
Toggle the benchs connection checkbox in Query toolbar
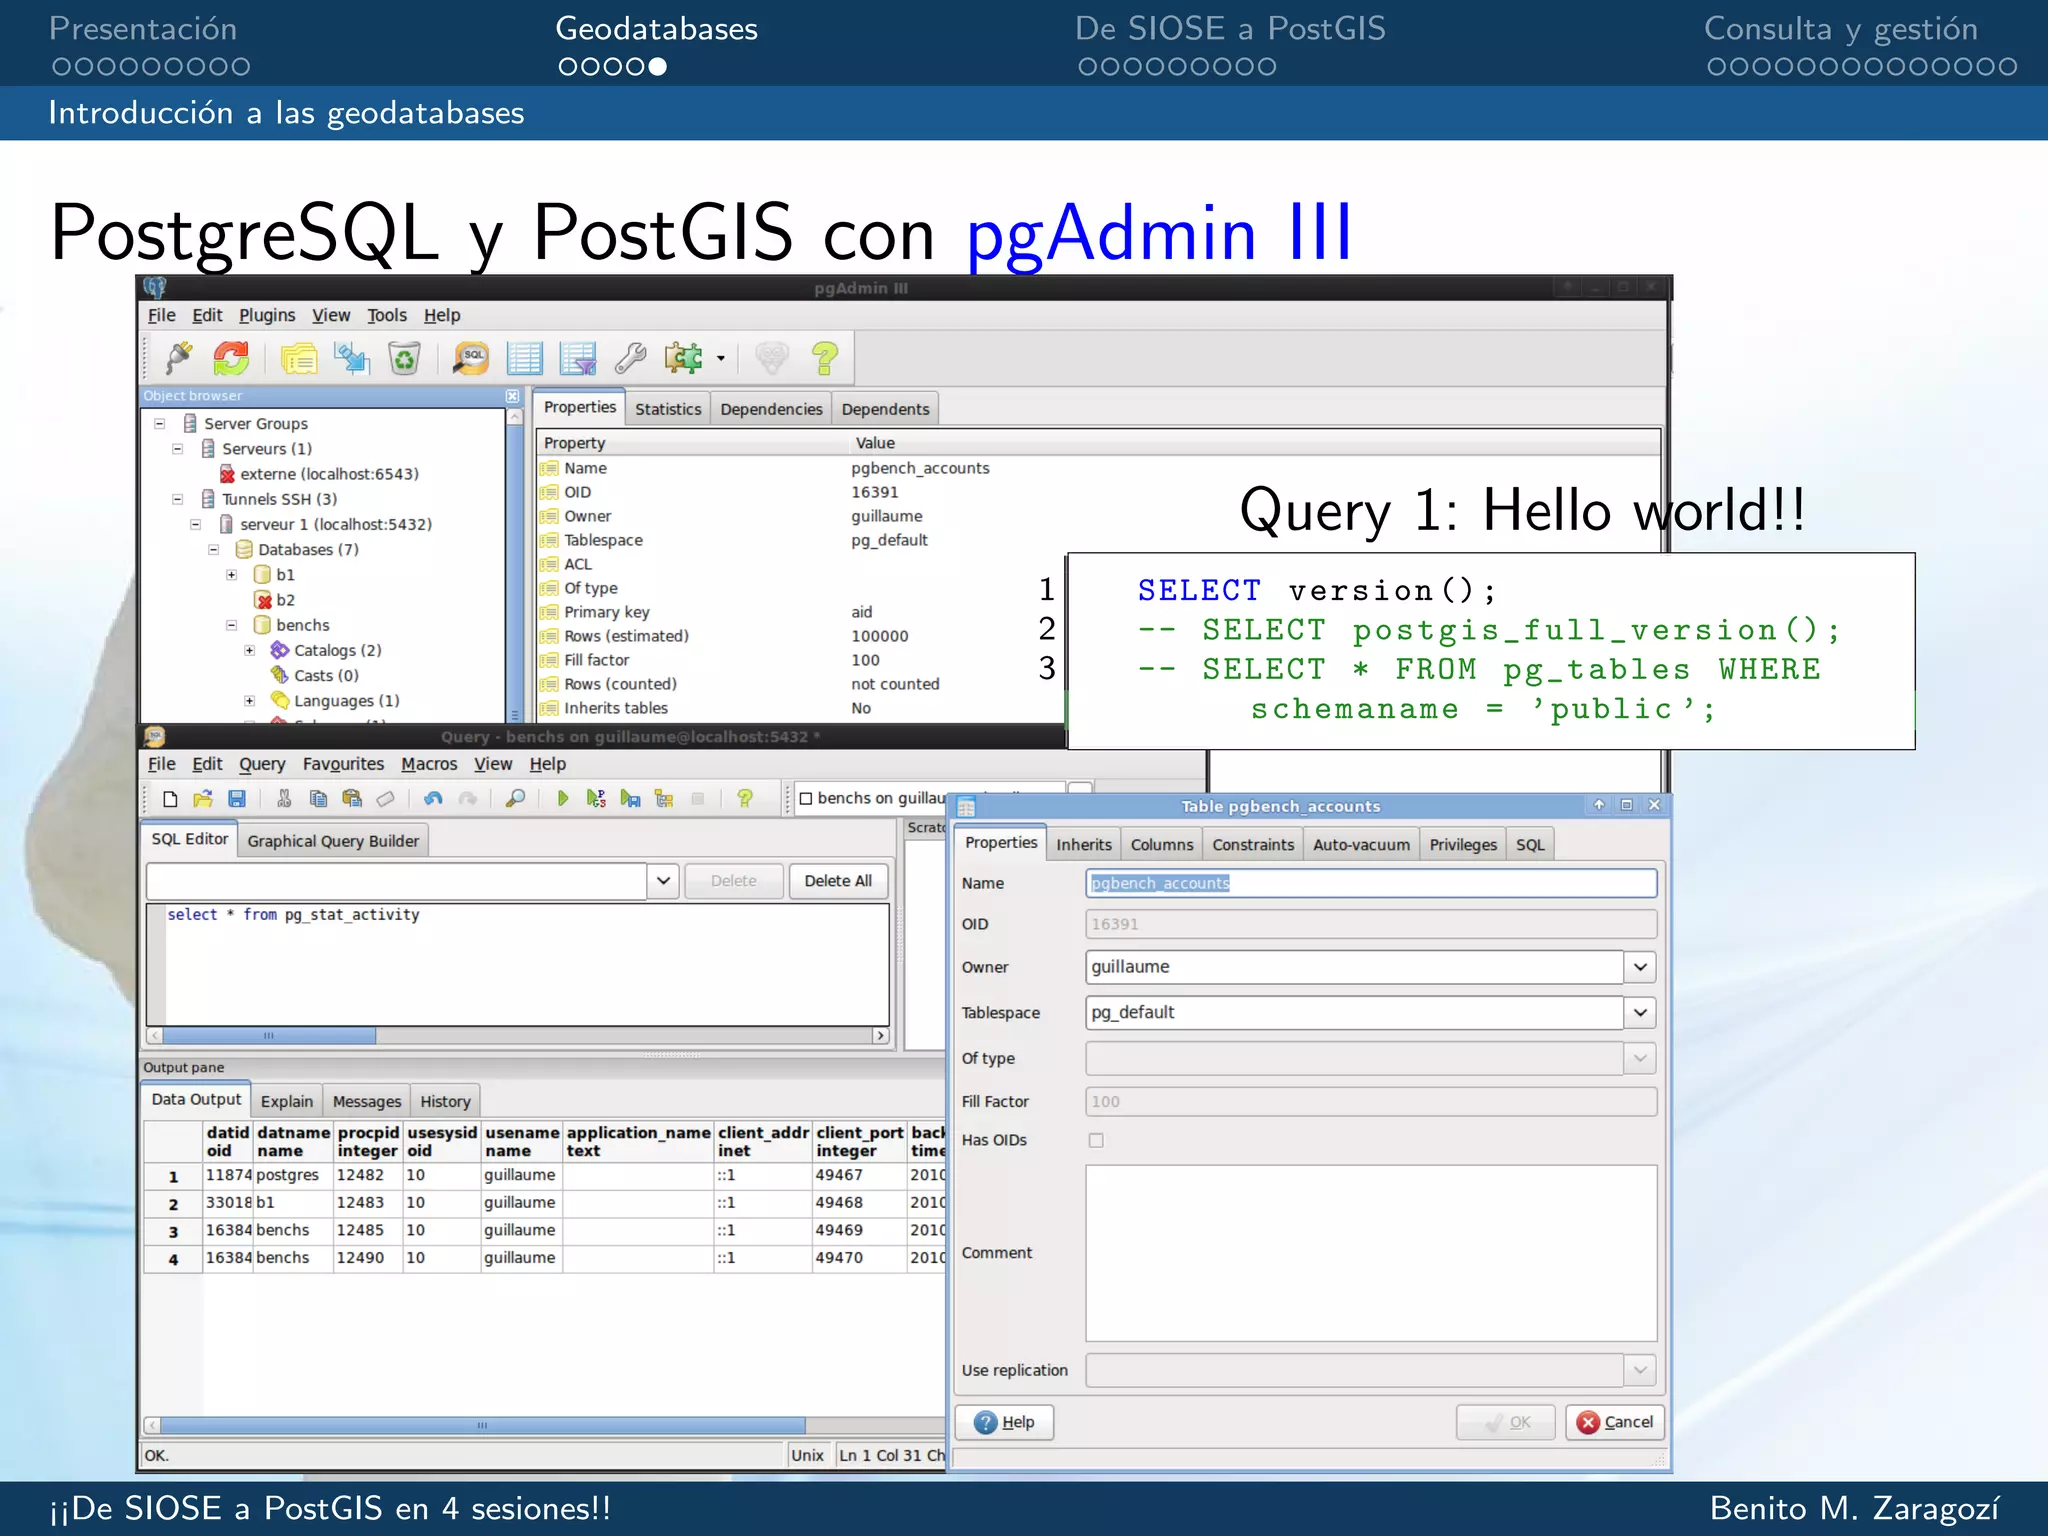click(x=806, y=798)
